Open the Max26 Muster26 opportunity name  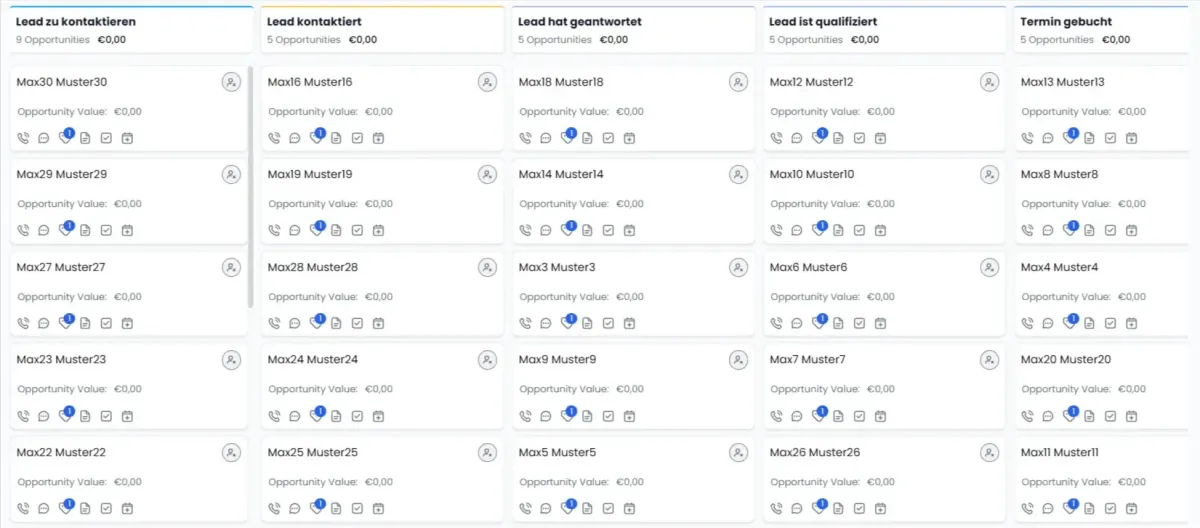(x=814, y=453)
